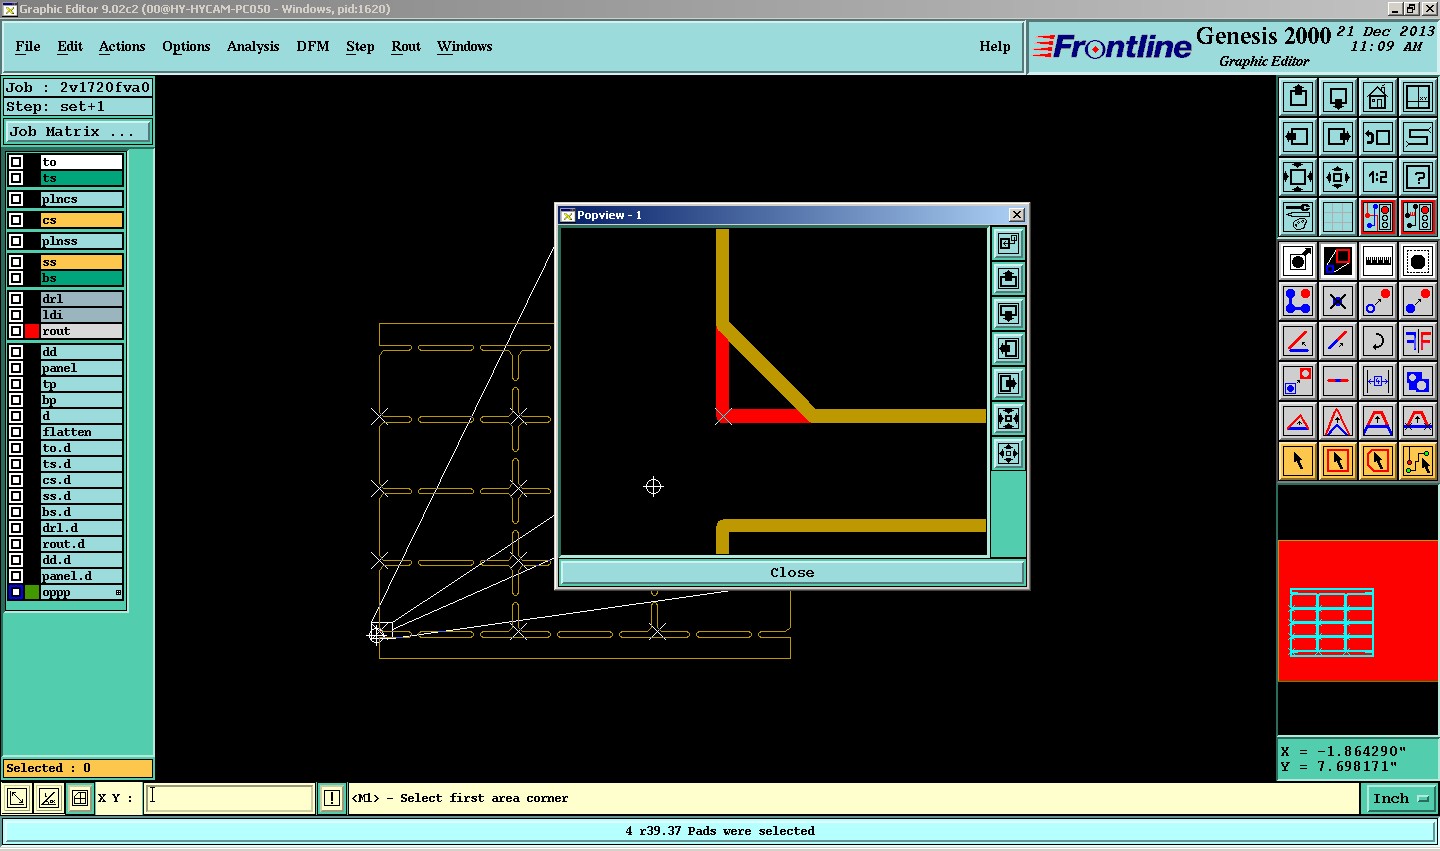Select the rectangle area selection tool
This screenshot has height=851, width=1440.
[x=1338, y=461]
